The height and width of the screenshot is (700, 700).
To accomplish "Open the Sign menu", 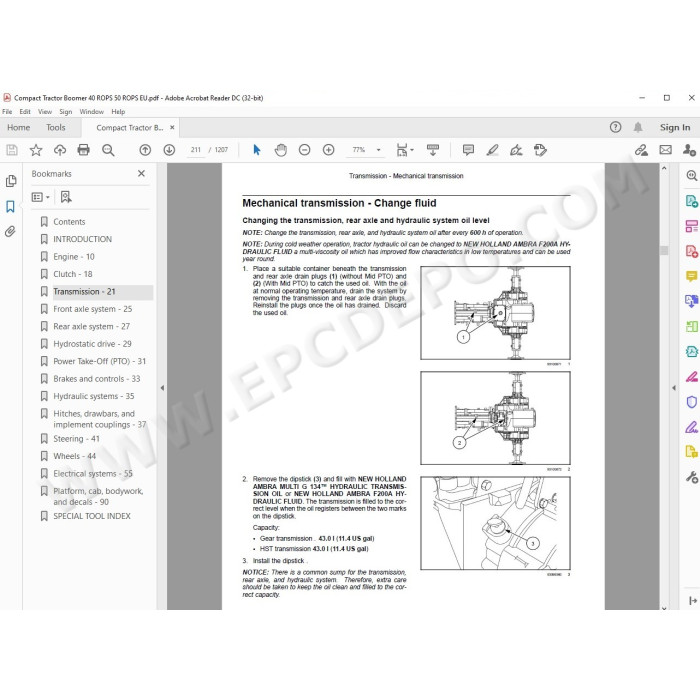I will tap(66, 112).
